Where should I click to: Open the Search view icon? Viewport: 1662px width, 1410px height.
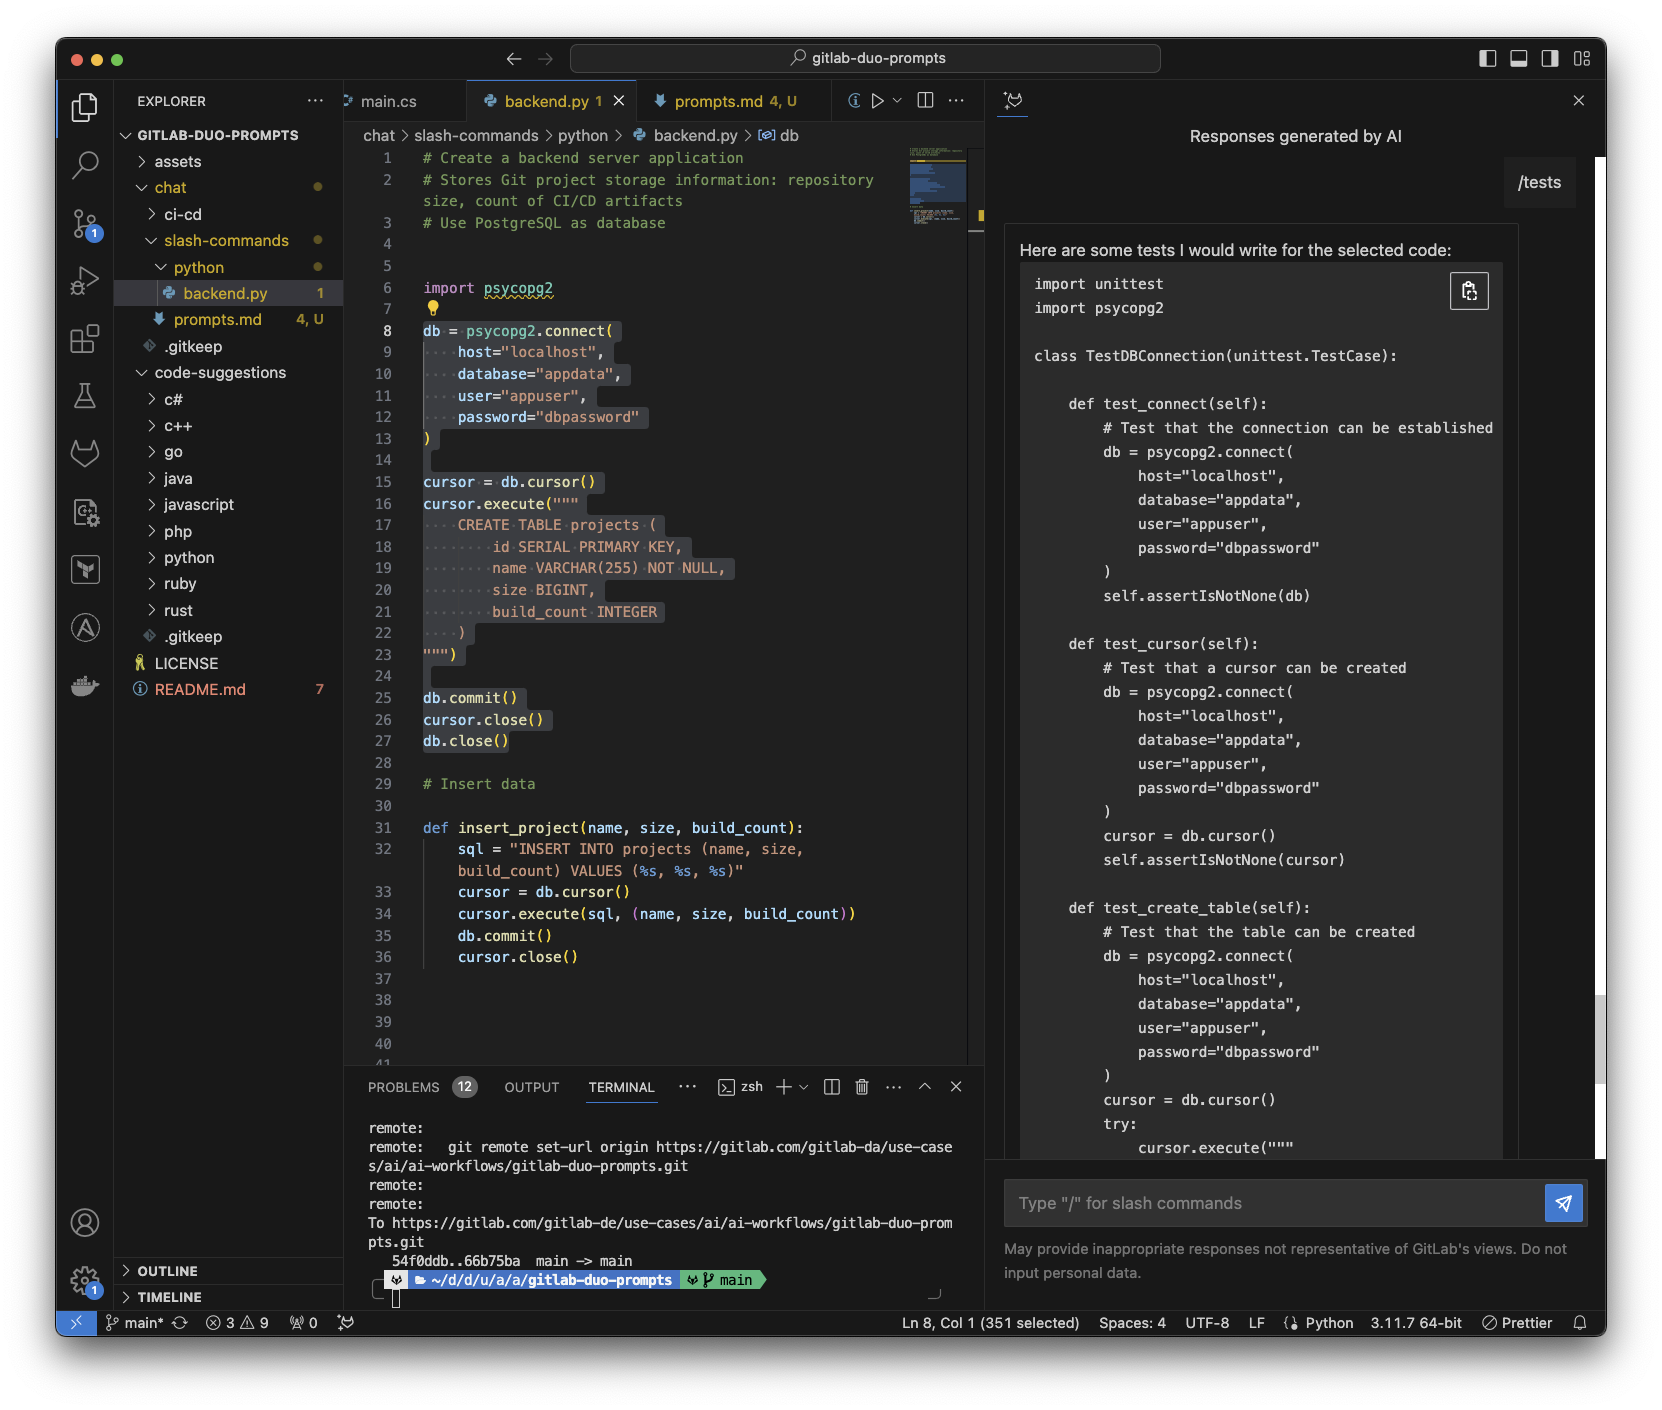[85, 165]
